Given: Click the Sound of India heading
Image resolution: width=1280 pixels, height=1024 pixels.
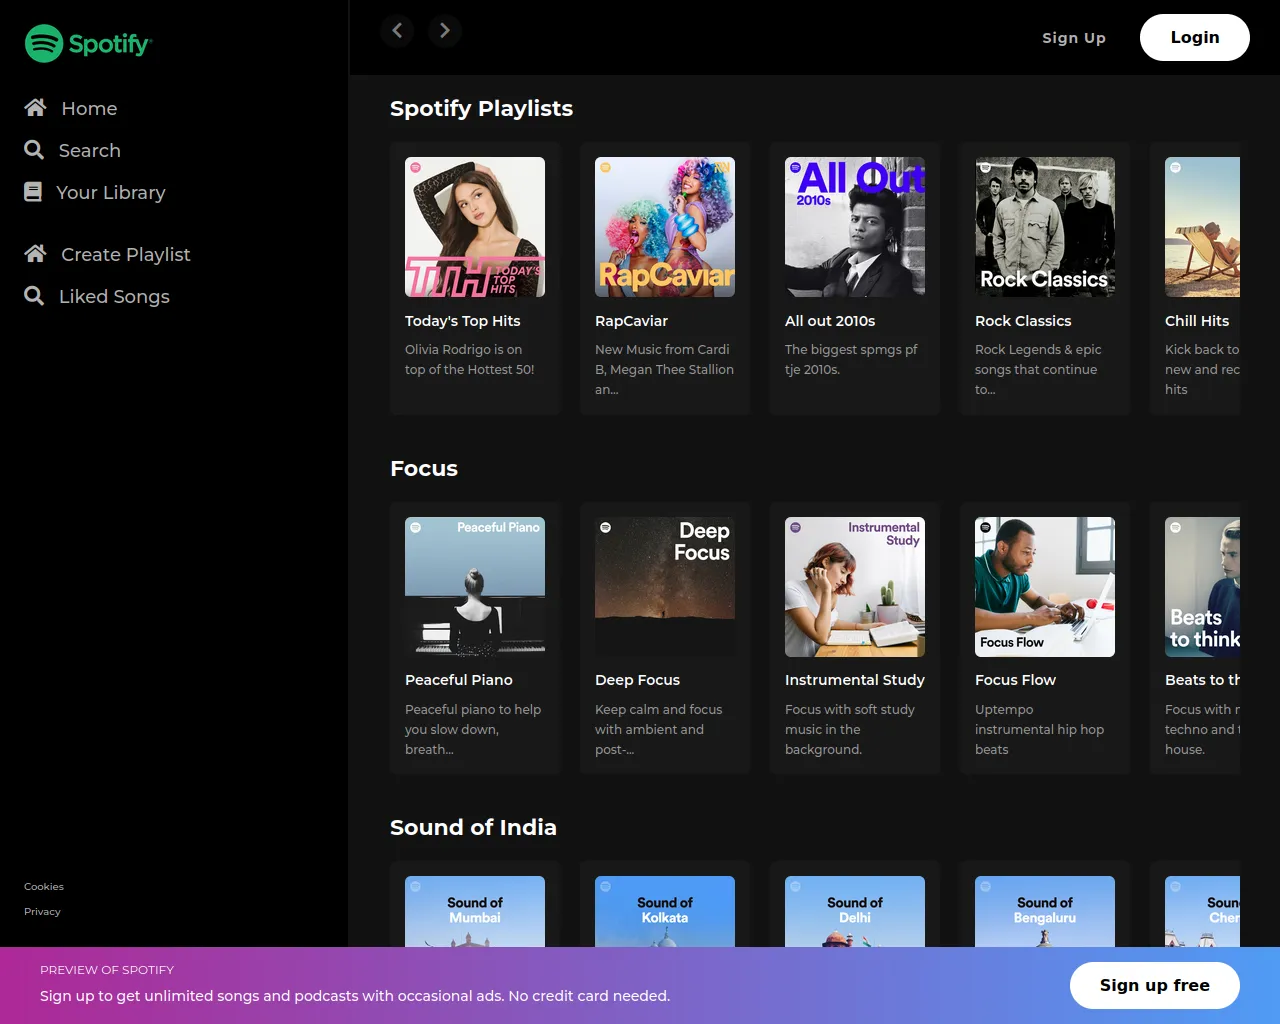Looking at the screenshot, I should pos(473,827).
